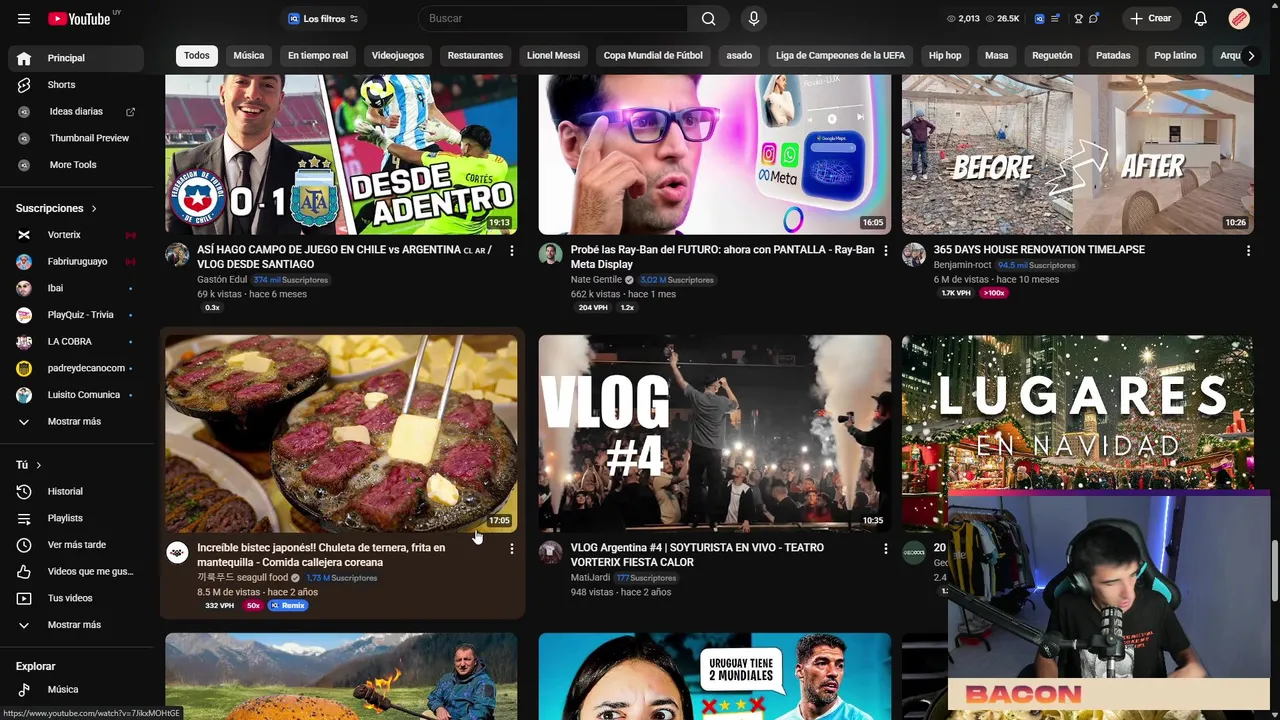1280x720 pixels.
Task: Open the Los filtros dropdown
Action: pos(323,18)
